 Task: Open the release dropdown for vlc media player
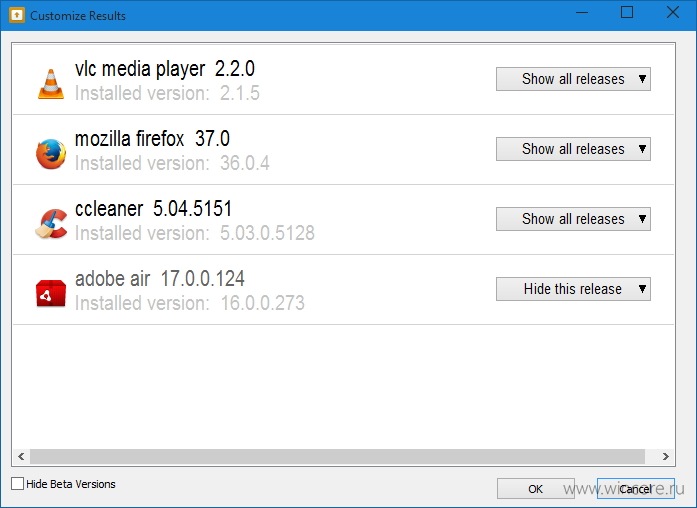(x=573, y=79)
